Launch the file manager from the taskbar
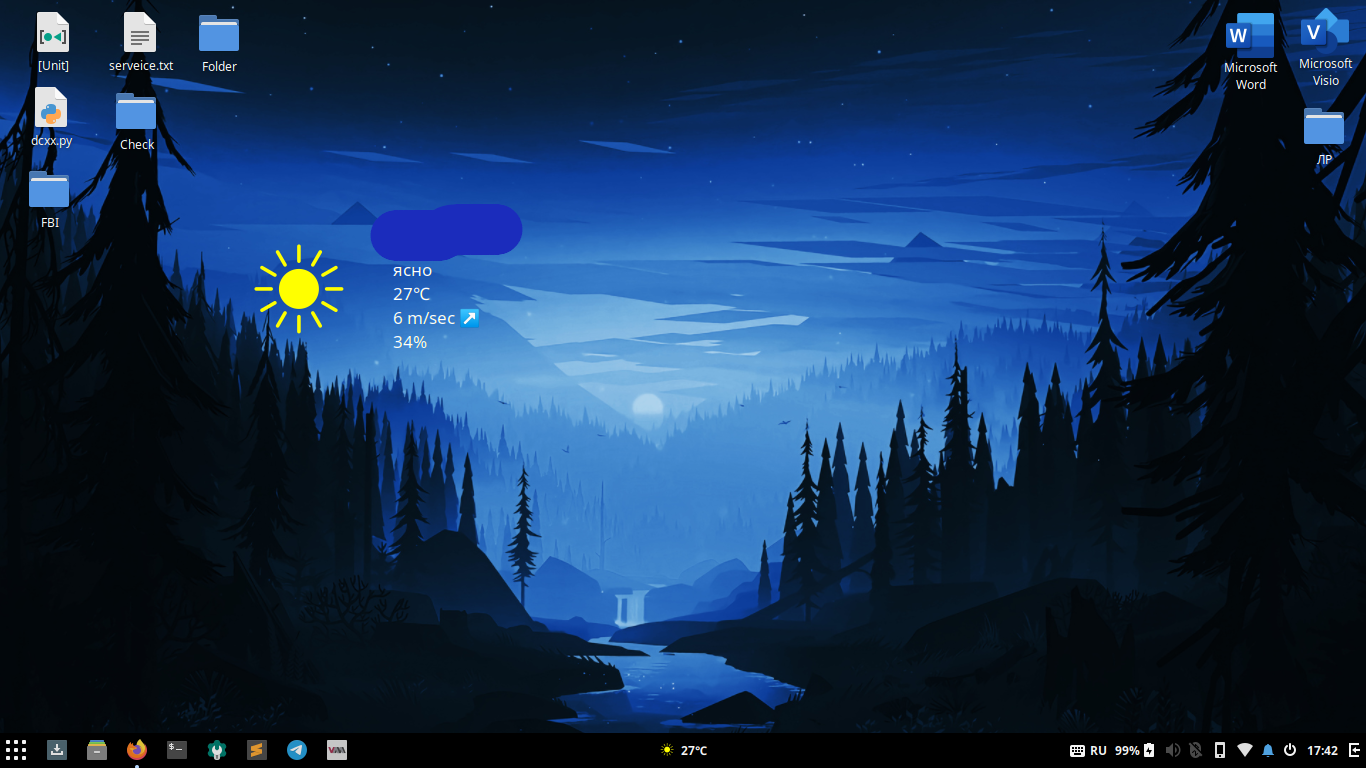 point(97,750)
